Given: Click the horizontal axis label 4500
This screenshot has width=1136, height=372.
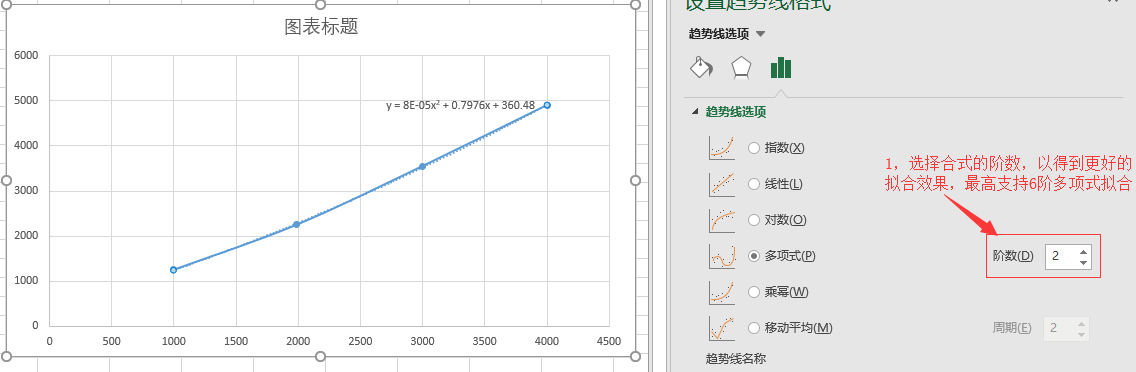Looking at the screenshot, I should point(609,341).
